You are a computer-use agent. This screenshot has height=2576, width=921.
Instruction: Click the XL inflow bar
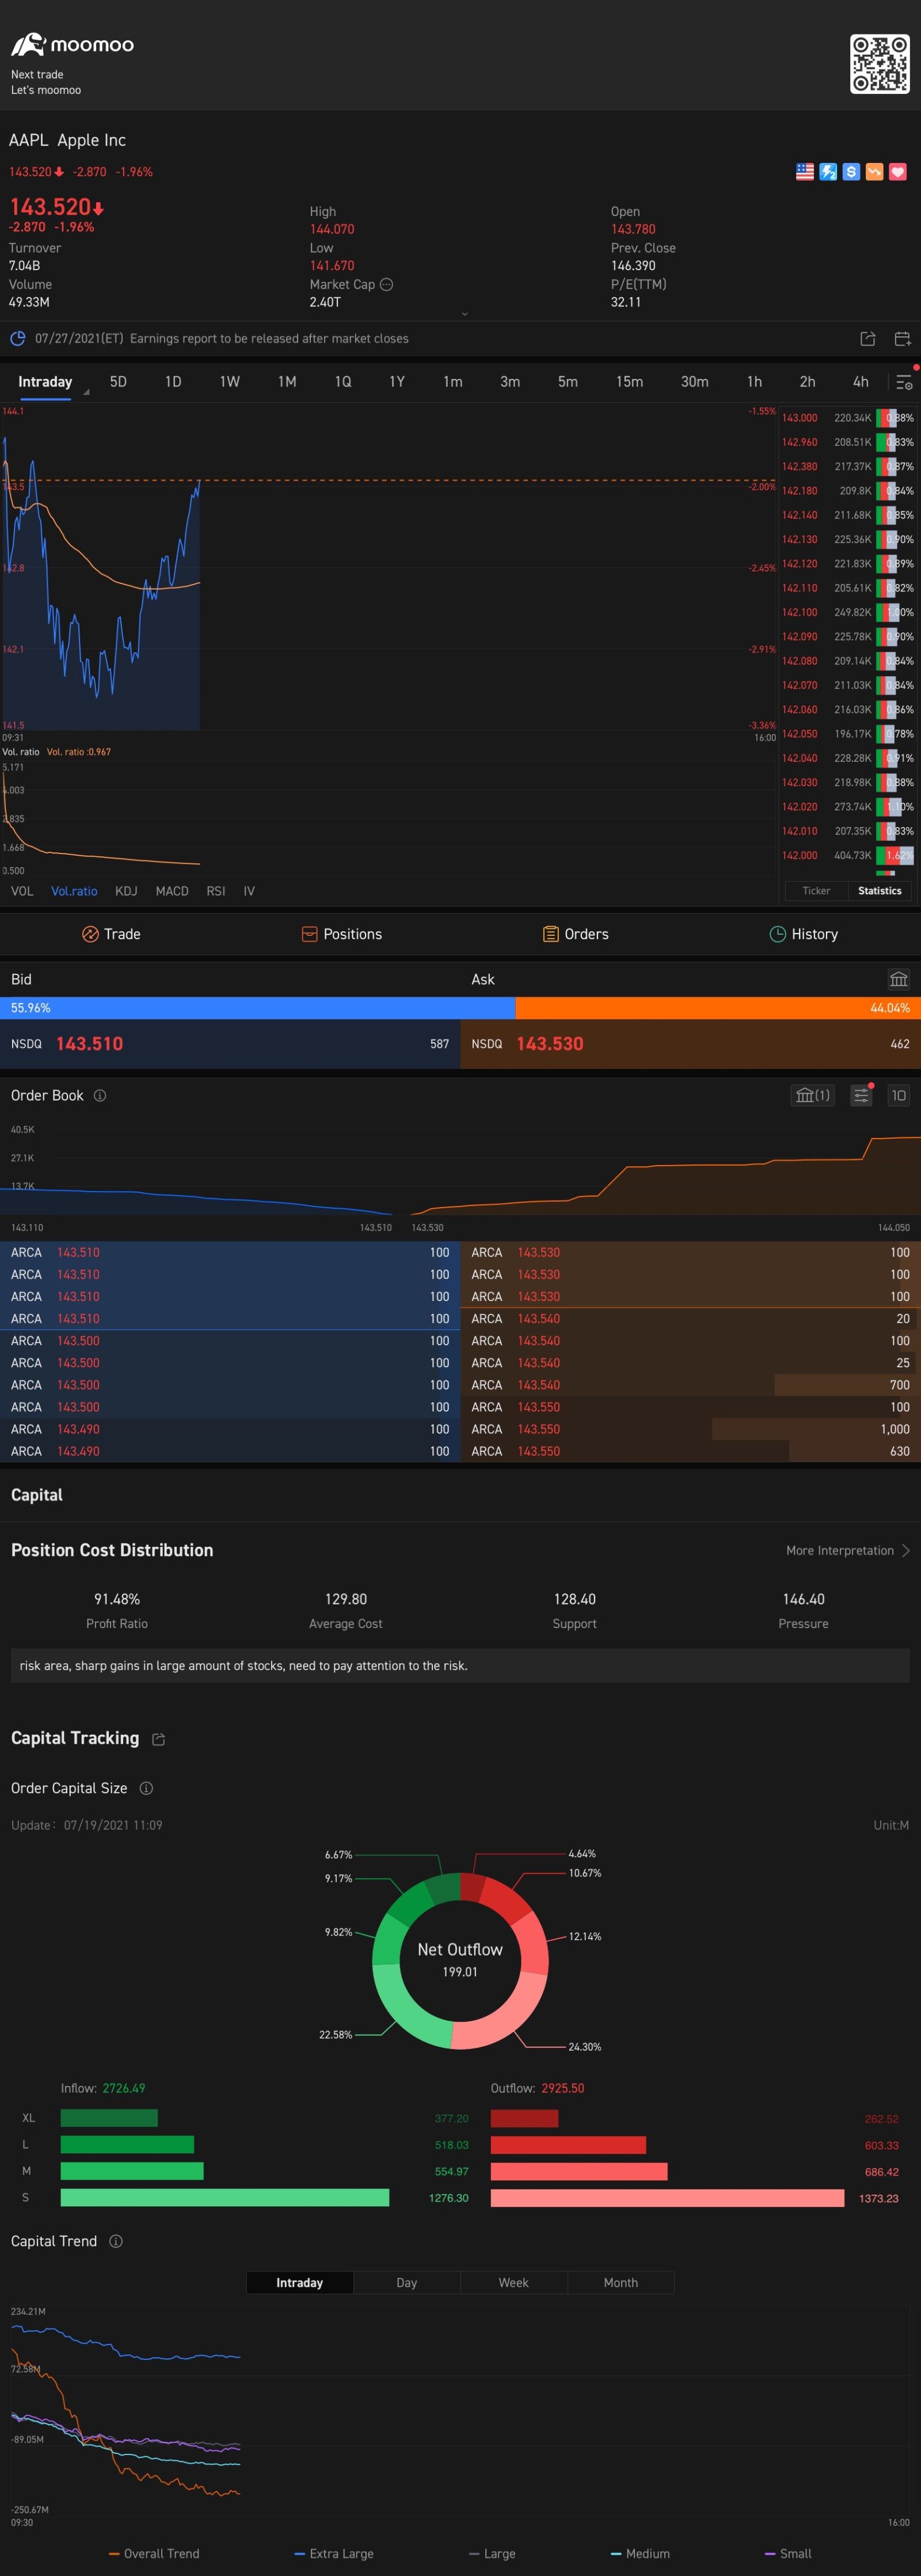pyautogui.click(x=109, y=2118)
